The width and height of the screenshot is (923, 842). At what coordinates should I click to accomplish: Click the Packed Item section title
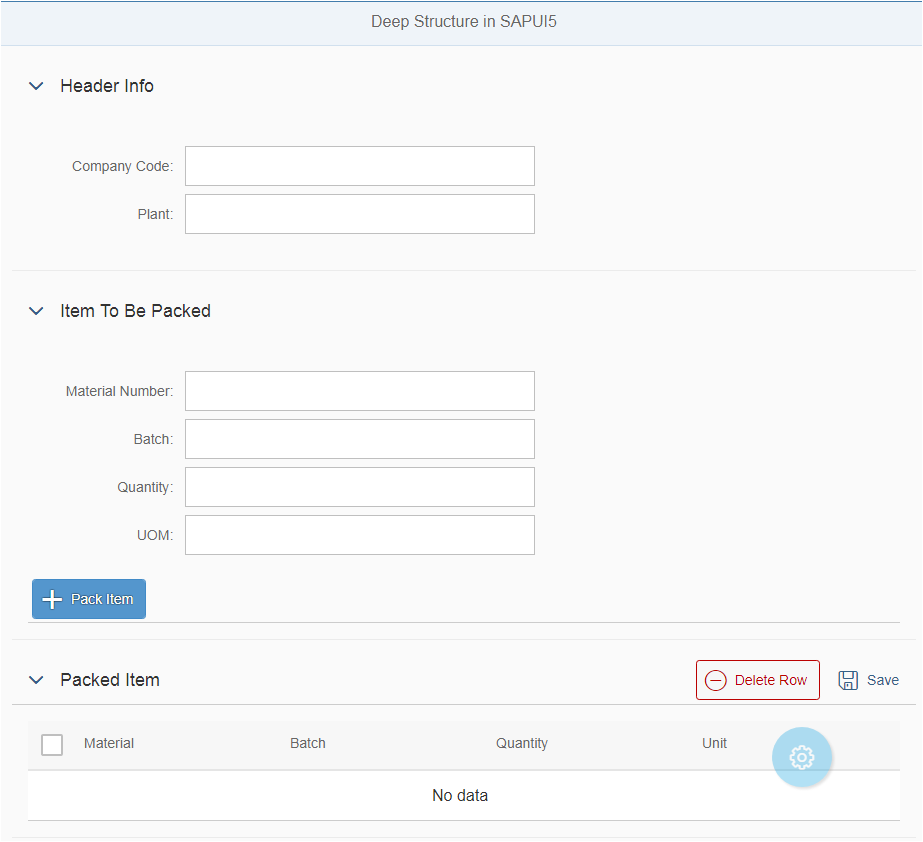110,680
